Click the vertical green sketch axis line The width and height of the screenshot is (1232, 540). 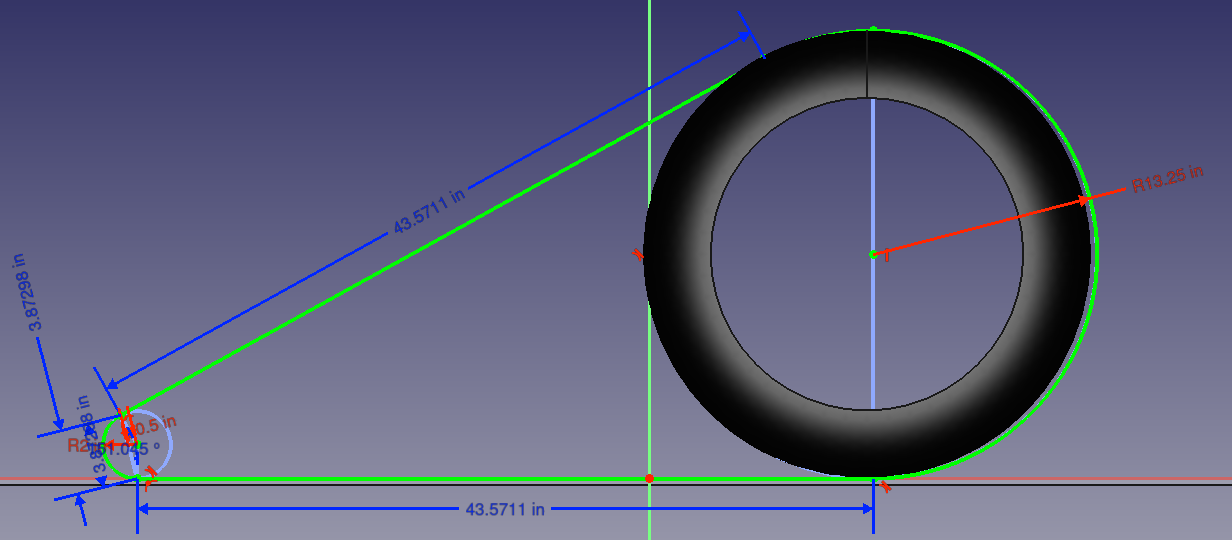[649, 300]
